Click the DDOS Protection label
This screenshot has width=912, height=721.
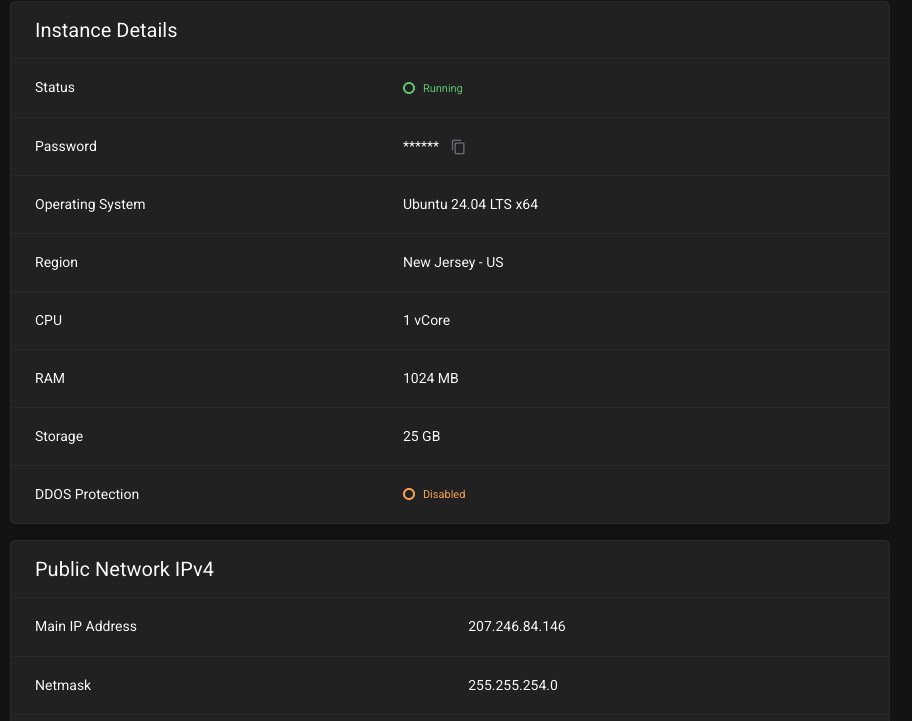[x=87, y=494]
